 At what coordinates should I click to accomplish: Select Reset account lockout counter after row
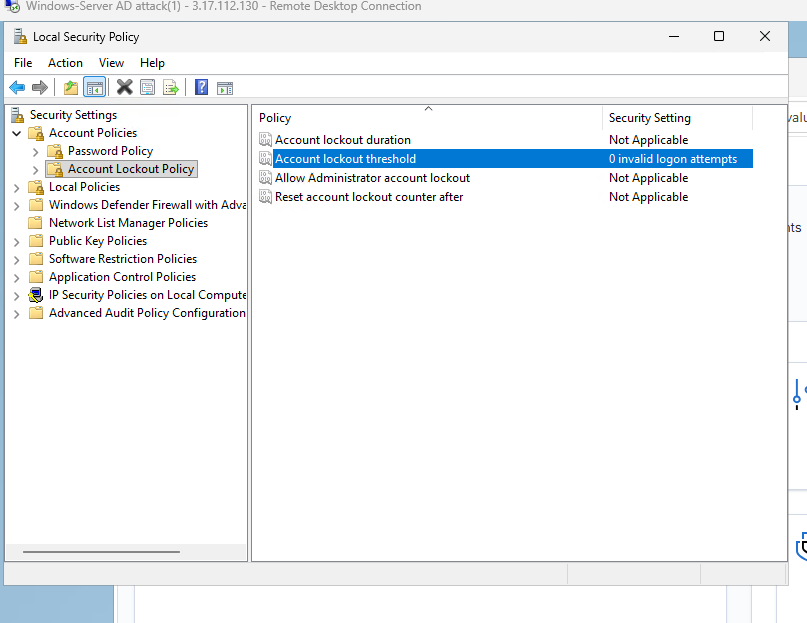tap(505, 197)
